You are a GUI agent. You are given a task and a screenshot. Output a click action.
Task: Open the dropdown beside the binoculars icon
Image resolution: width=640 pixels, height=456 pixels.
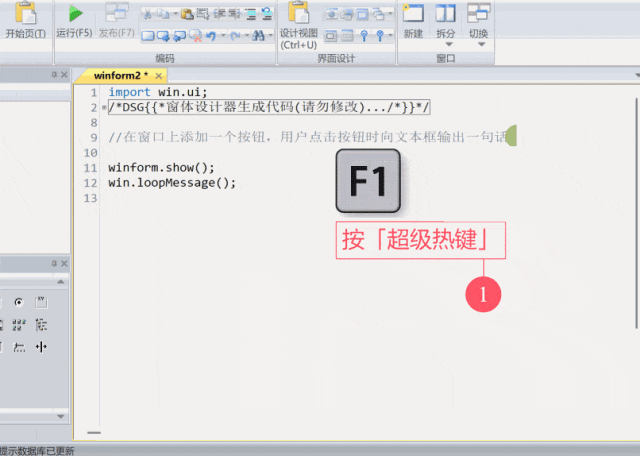tap(271, 36)
